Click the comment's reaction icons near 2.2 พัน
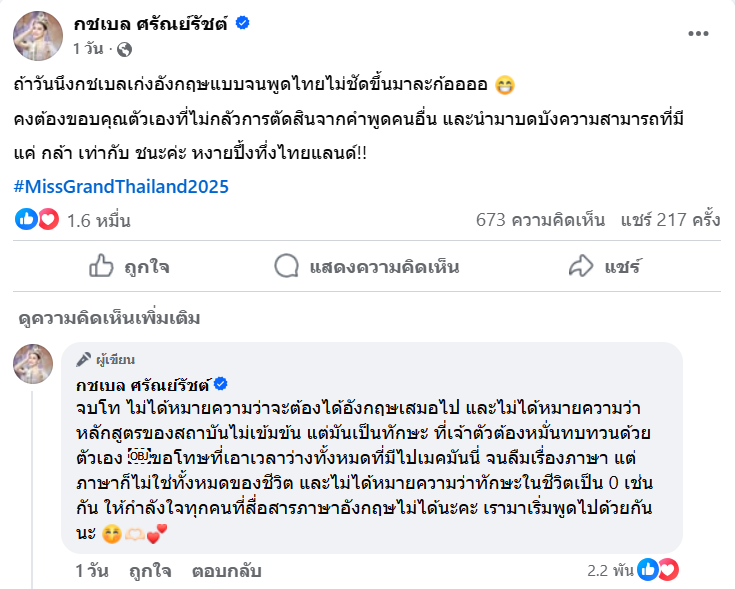 (658, 569)
